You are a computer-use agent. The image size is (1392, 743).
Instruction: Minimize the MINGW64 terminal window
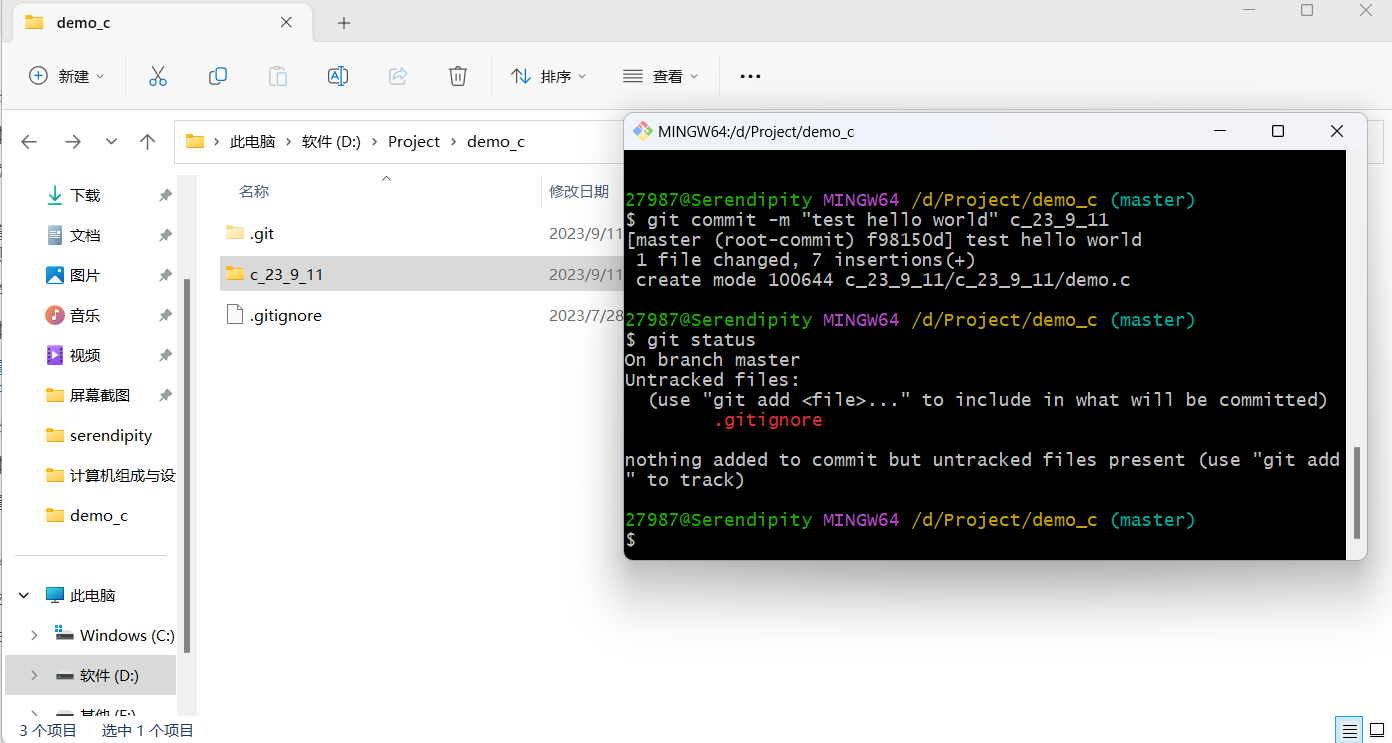[1218, 131]
